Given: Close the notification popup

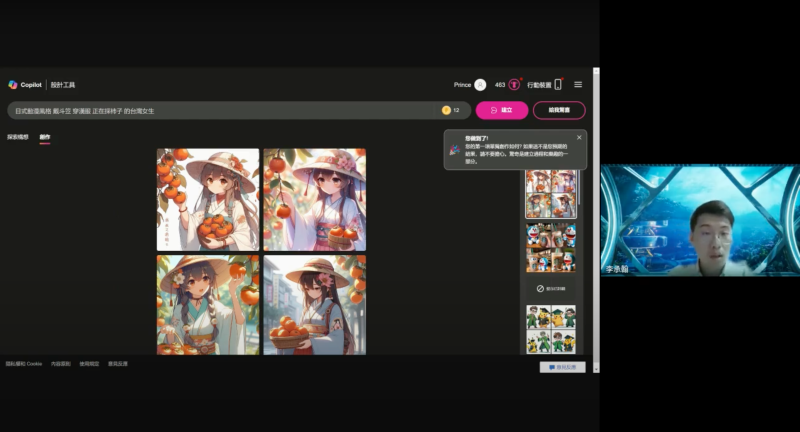Looking at the screenshot, I should coord(578,137).
